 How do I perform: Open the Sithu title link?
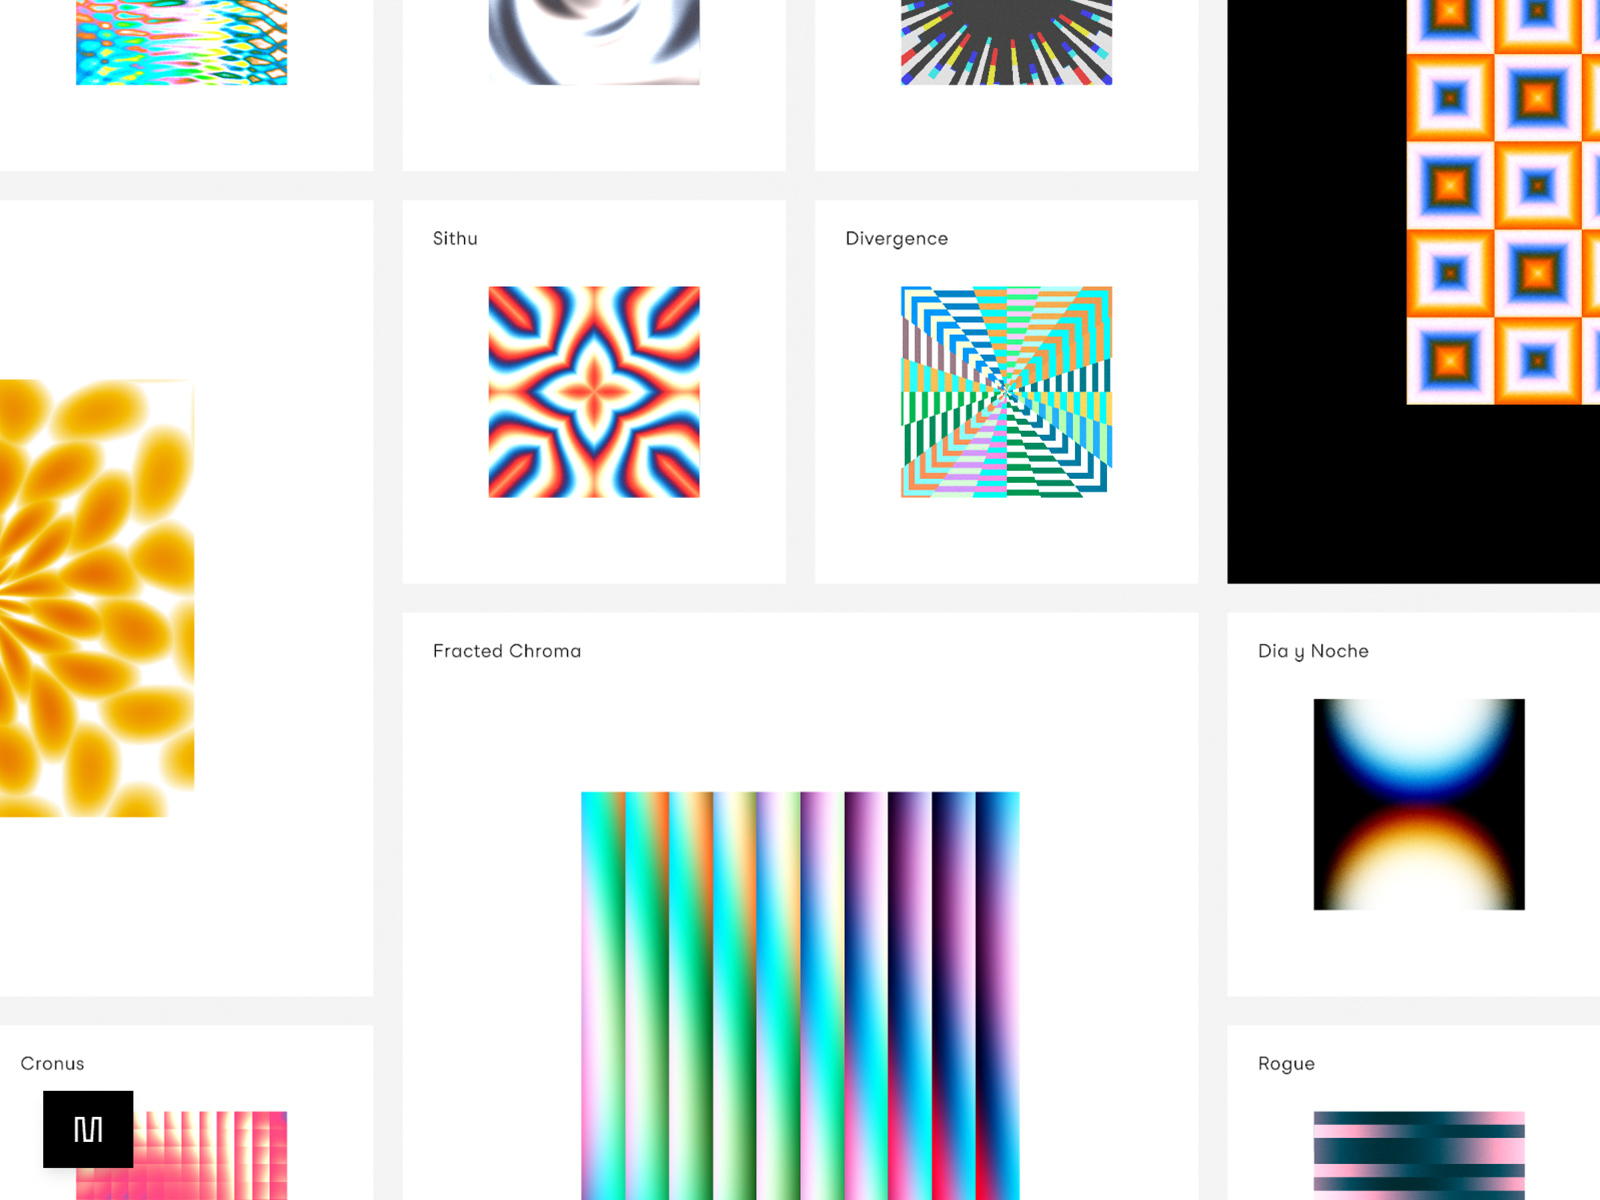tap(455, 239)
